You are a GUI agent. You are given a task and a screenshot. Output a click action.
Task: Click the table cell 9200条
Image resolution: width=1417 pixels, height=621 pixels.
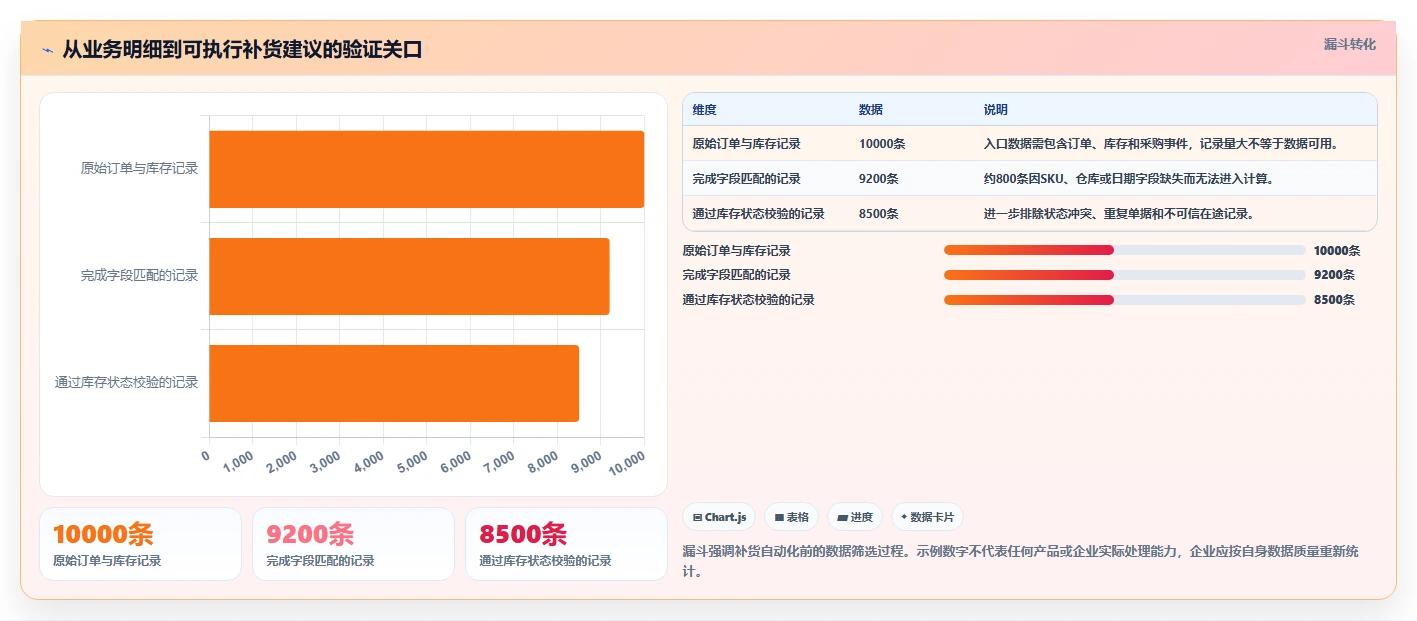tap(879, 179)
